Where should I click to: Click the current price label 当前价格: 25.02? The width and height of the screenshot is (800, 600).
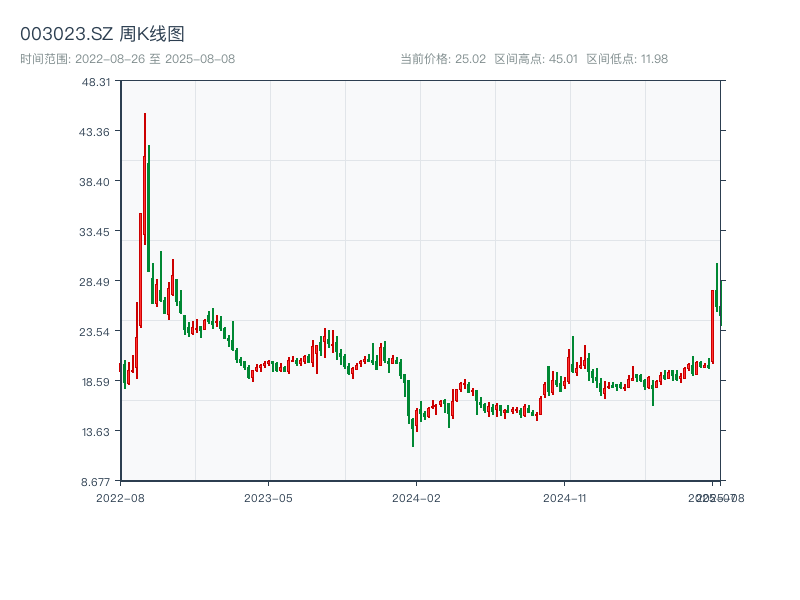[443, 59]
